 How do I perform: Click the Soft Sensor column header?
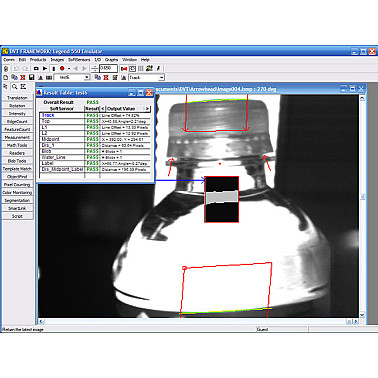[x=62, y=109]
